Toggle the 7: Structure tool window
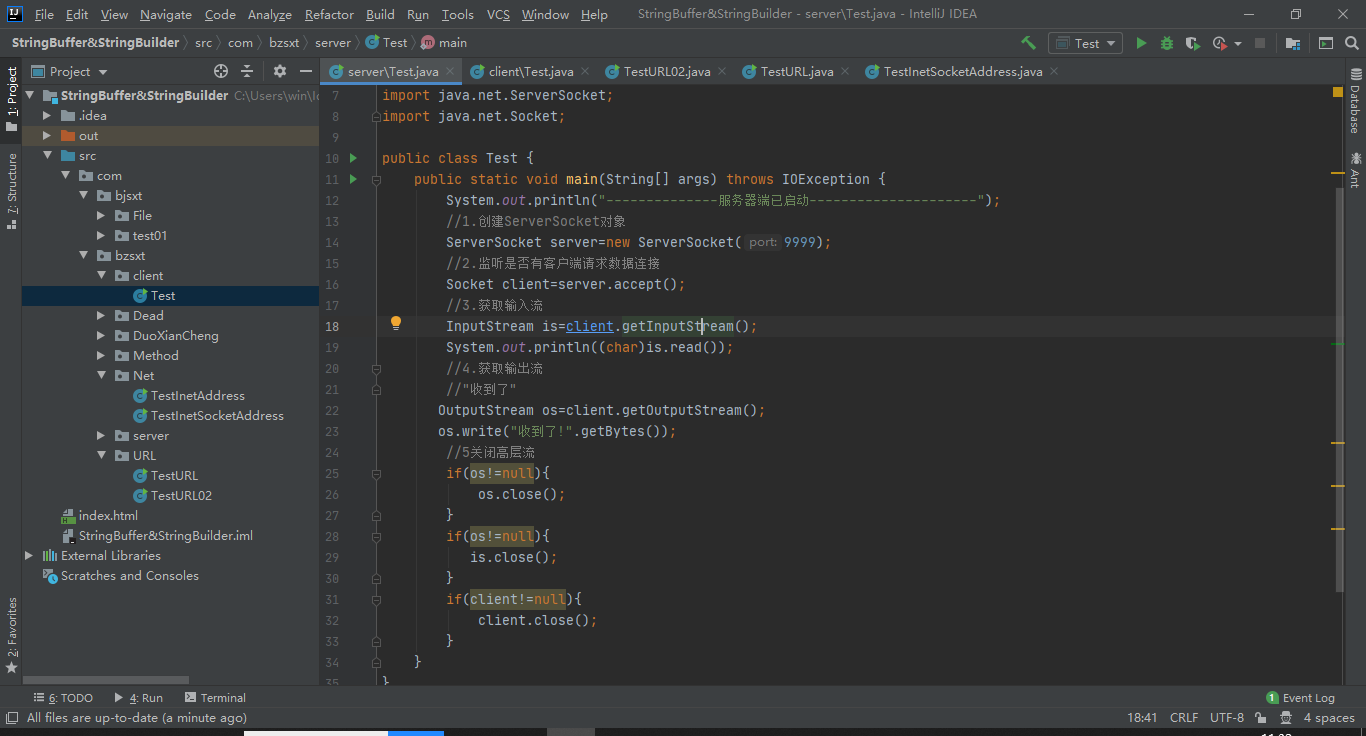The width and height of the screenshot is (1366, 736). [x=11, y=191]
